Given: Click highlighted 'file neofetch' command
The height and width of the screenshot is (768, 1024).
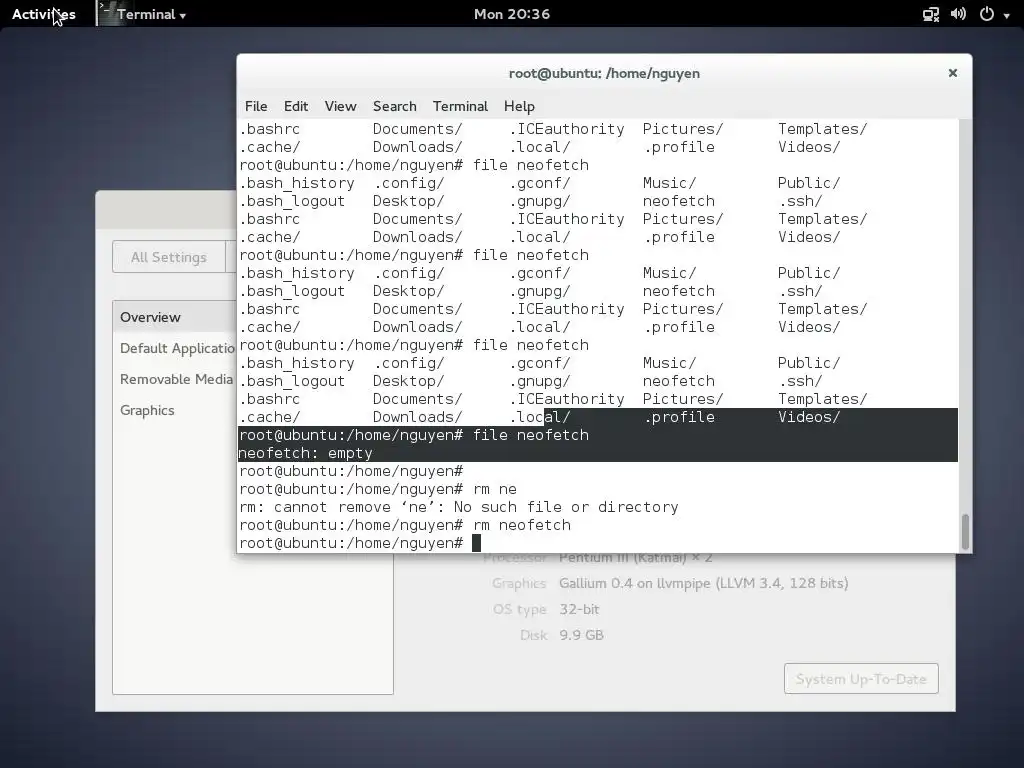Looking at the screenshot, I should coord(530,435).
